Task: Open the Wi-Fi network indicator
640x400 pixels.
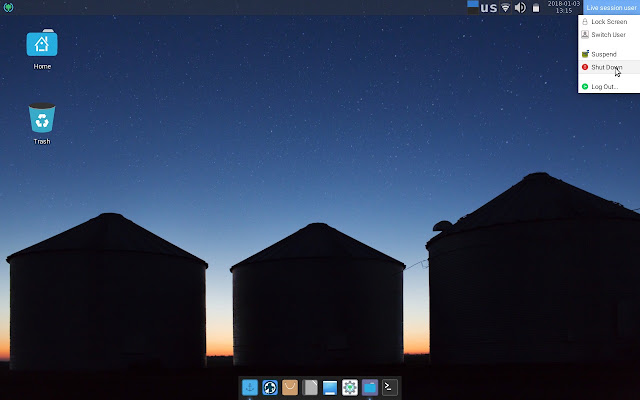Action: [505, 7]
